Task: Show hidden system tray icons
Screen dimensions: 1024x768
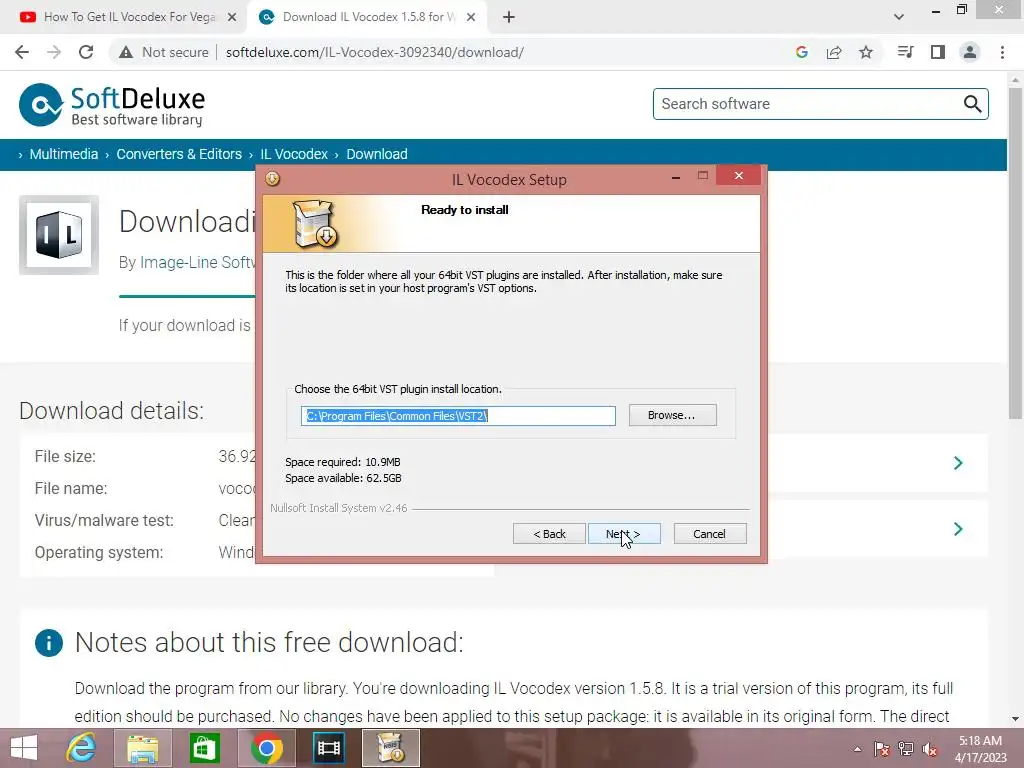Action: click(857, 749)
